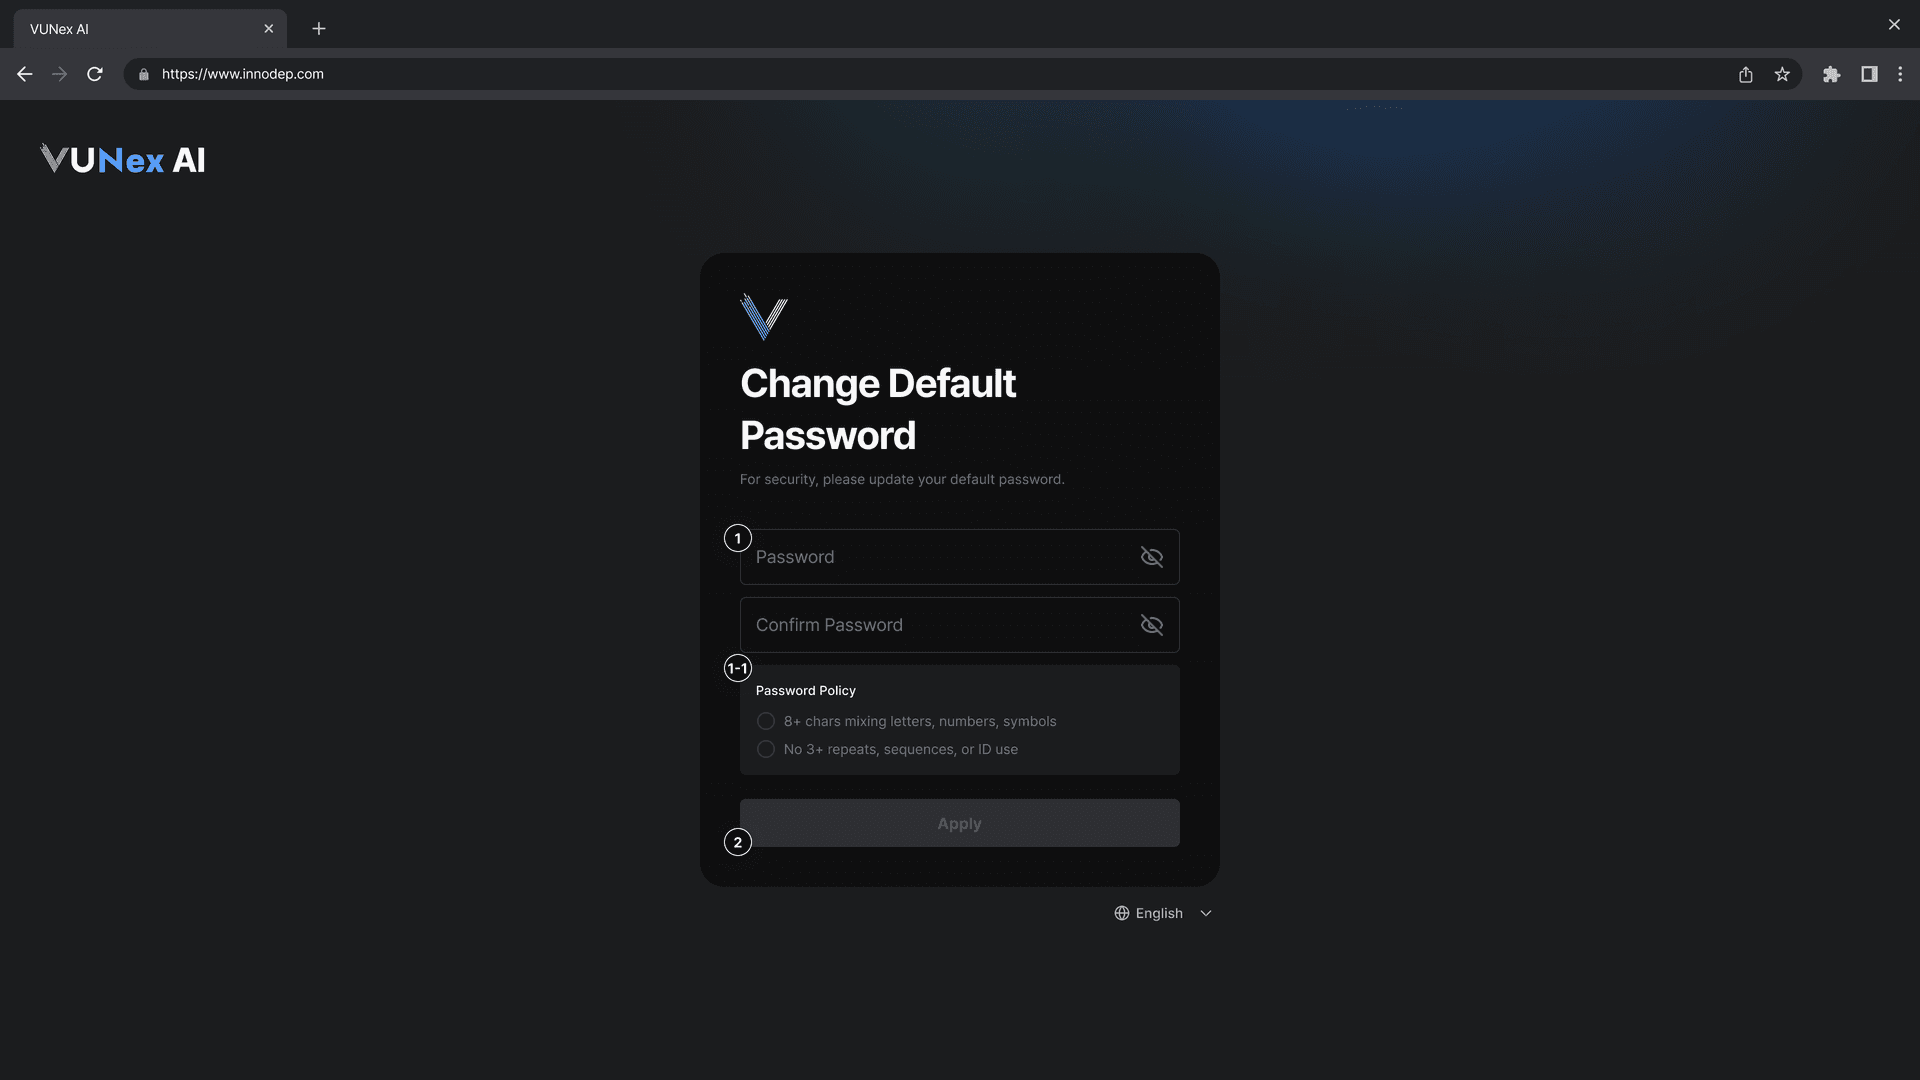The height and width of the screenshot is (1080, 1920).
Task: Click the VUNex AI logo in header
Action: click(x=123, y=160)
